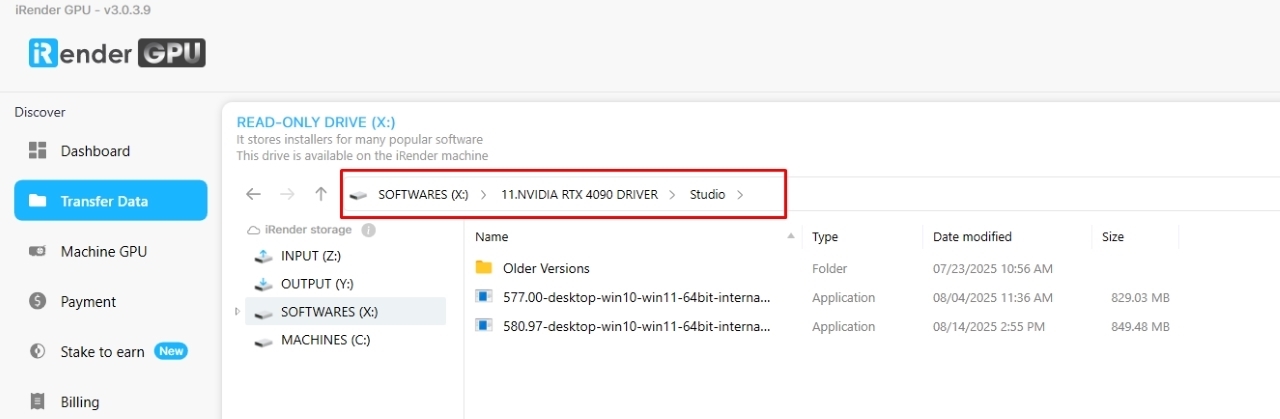Expand the SOFTWARES (X:) tree node
This screenshot has width=1280, height=419.
pyautogui.click(x=238, y=312)
